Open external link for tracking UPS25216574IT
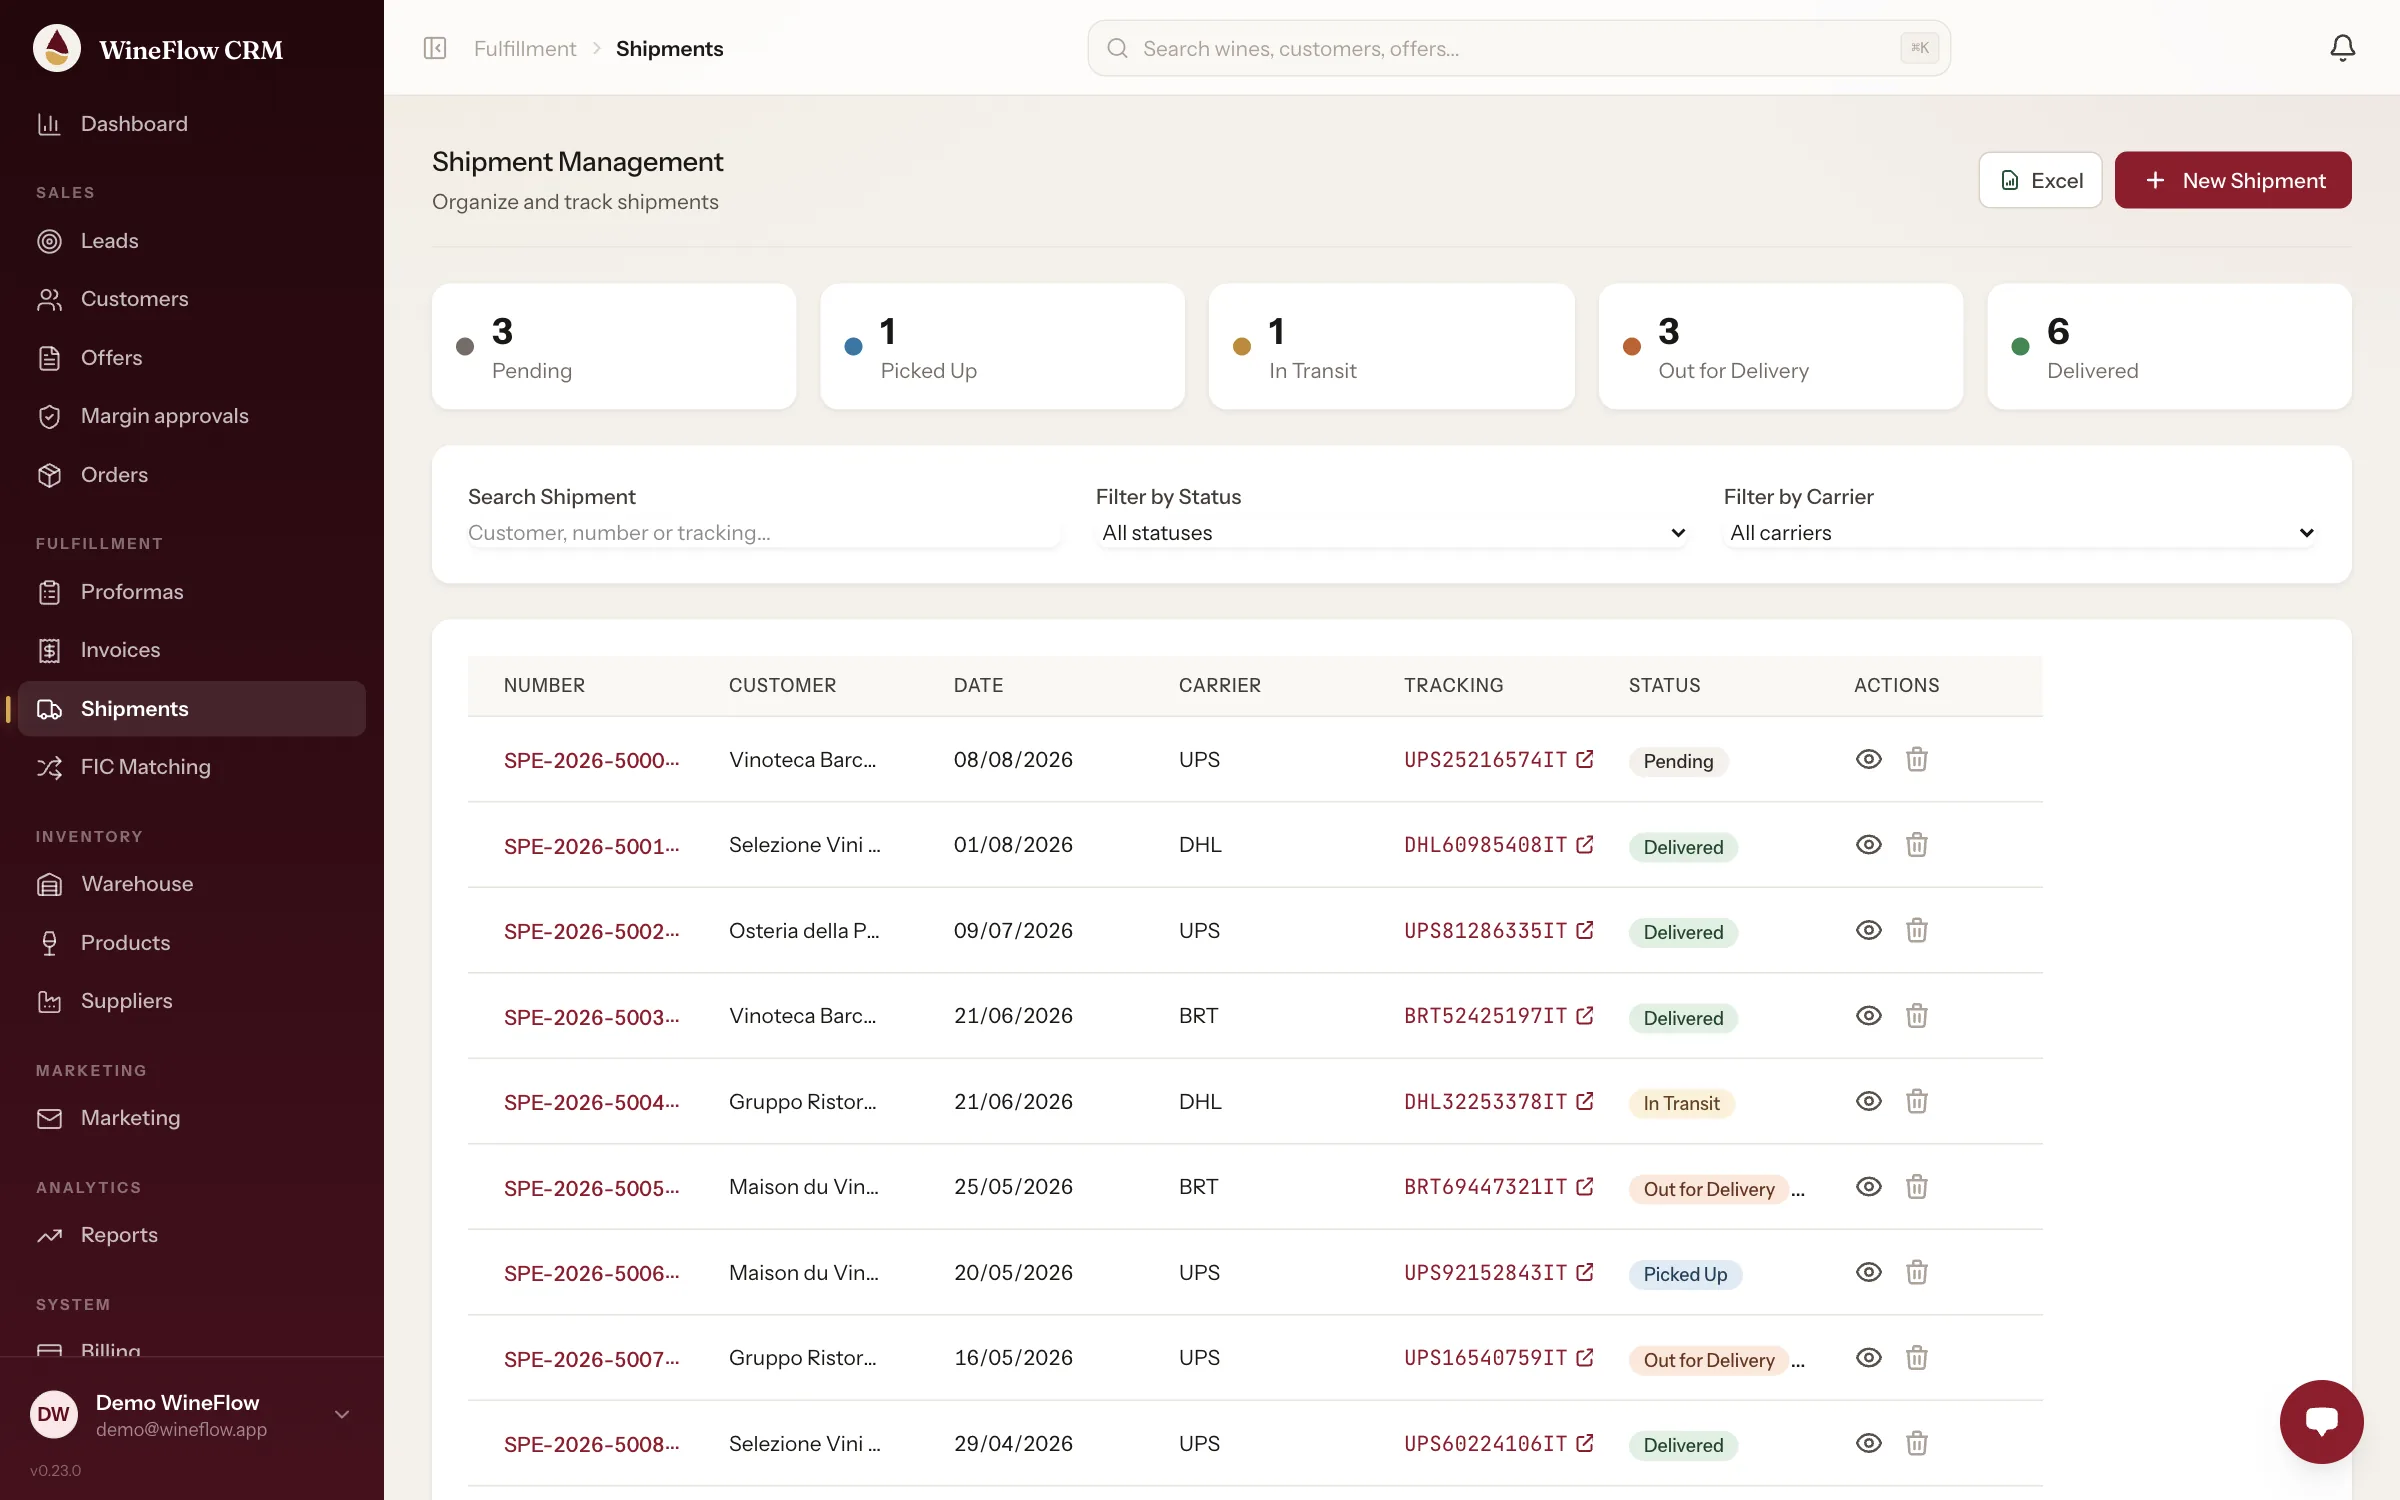The image size is (2400, 1500). click(x=1584, y=759)
